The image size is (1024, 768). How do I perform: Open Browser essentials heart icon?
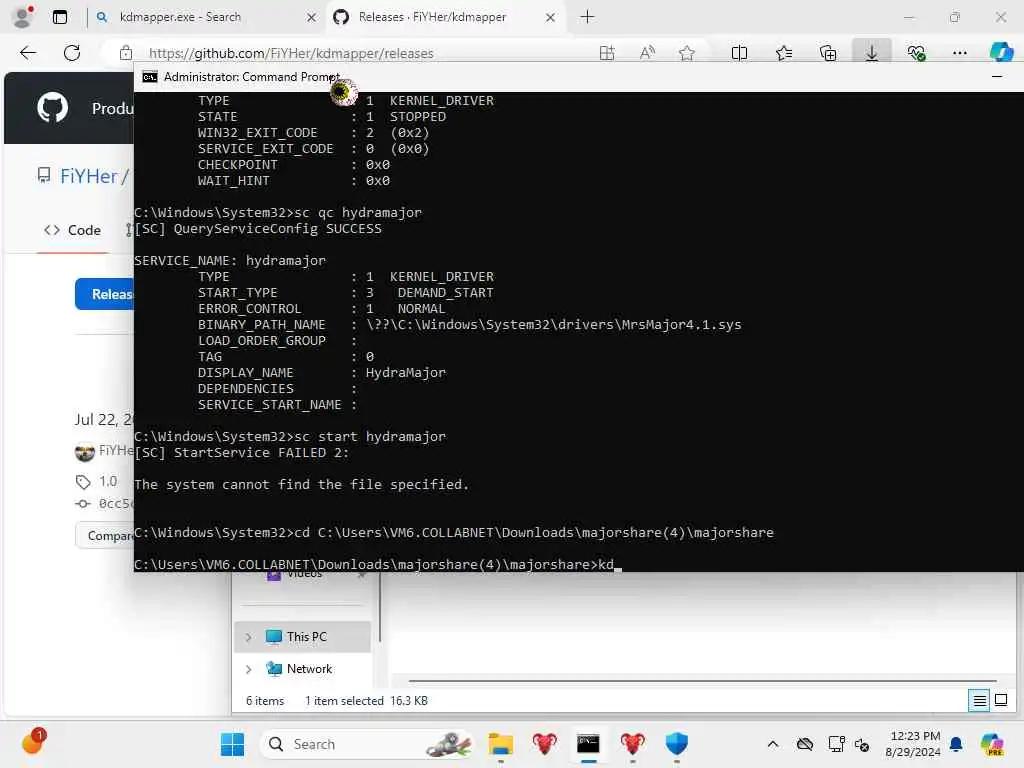click(916, 53)
